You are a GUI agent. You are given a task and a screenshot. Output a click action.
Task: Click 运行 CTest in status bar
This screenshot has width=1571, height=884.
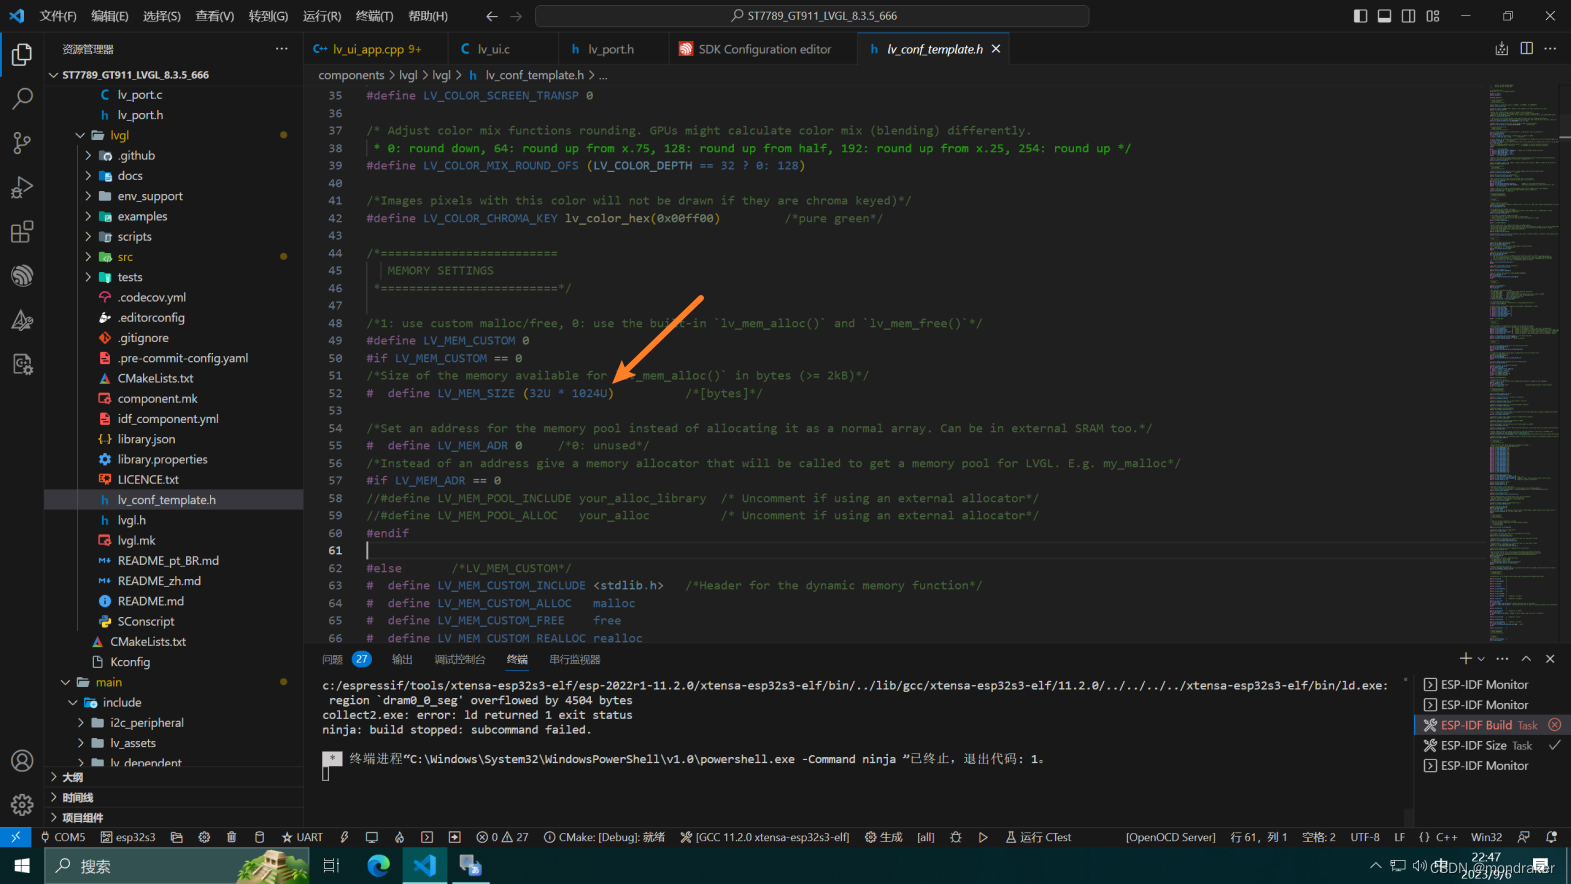(x=1038, y=837)
